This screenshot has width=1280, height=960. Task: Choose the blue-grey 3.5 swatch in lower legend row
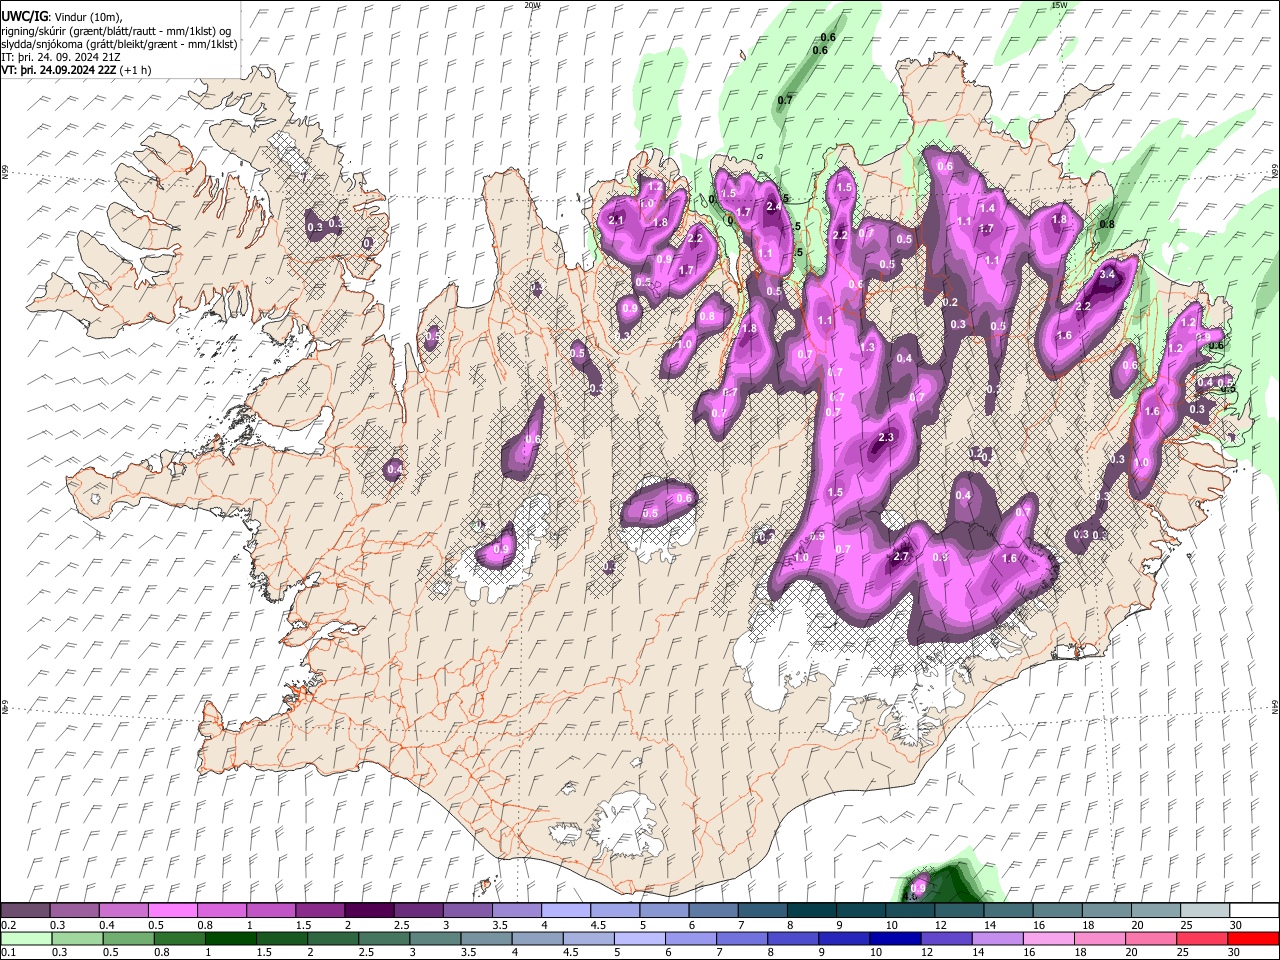485,939
